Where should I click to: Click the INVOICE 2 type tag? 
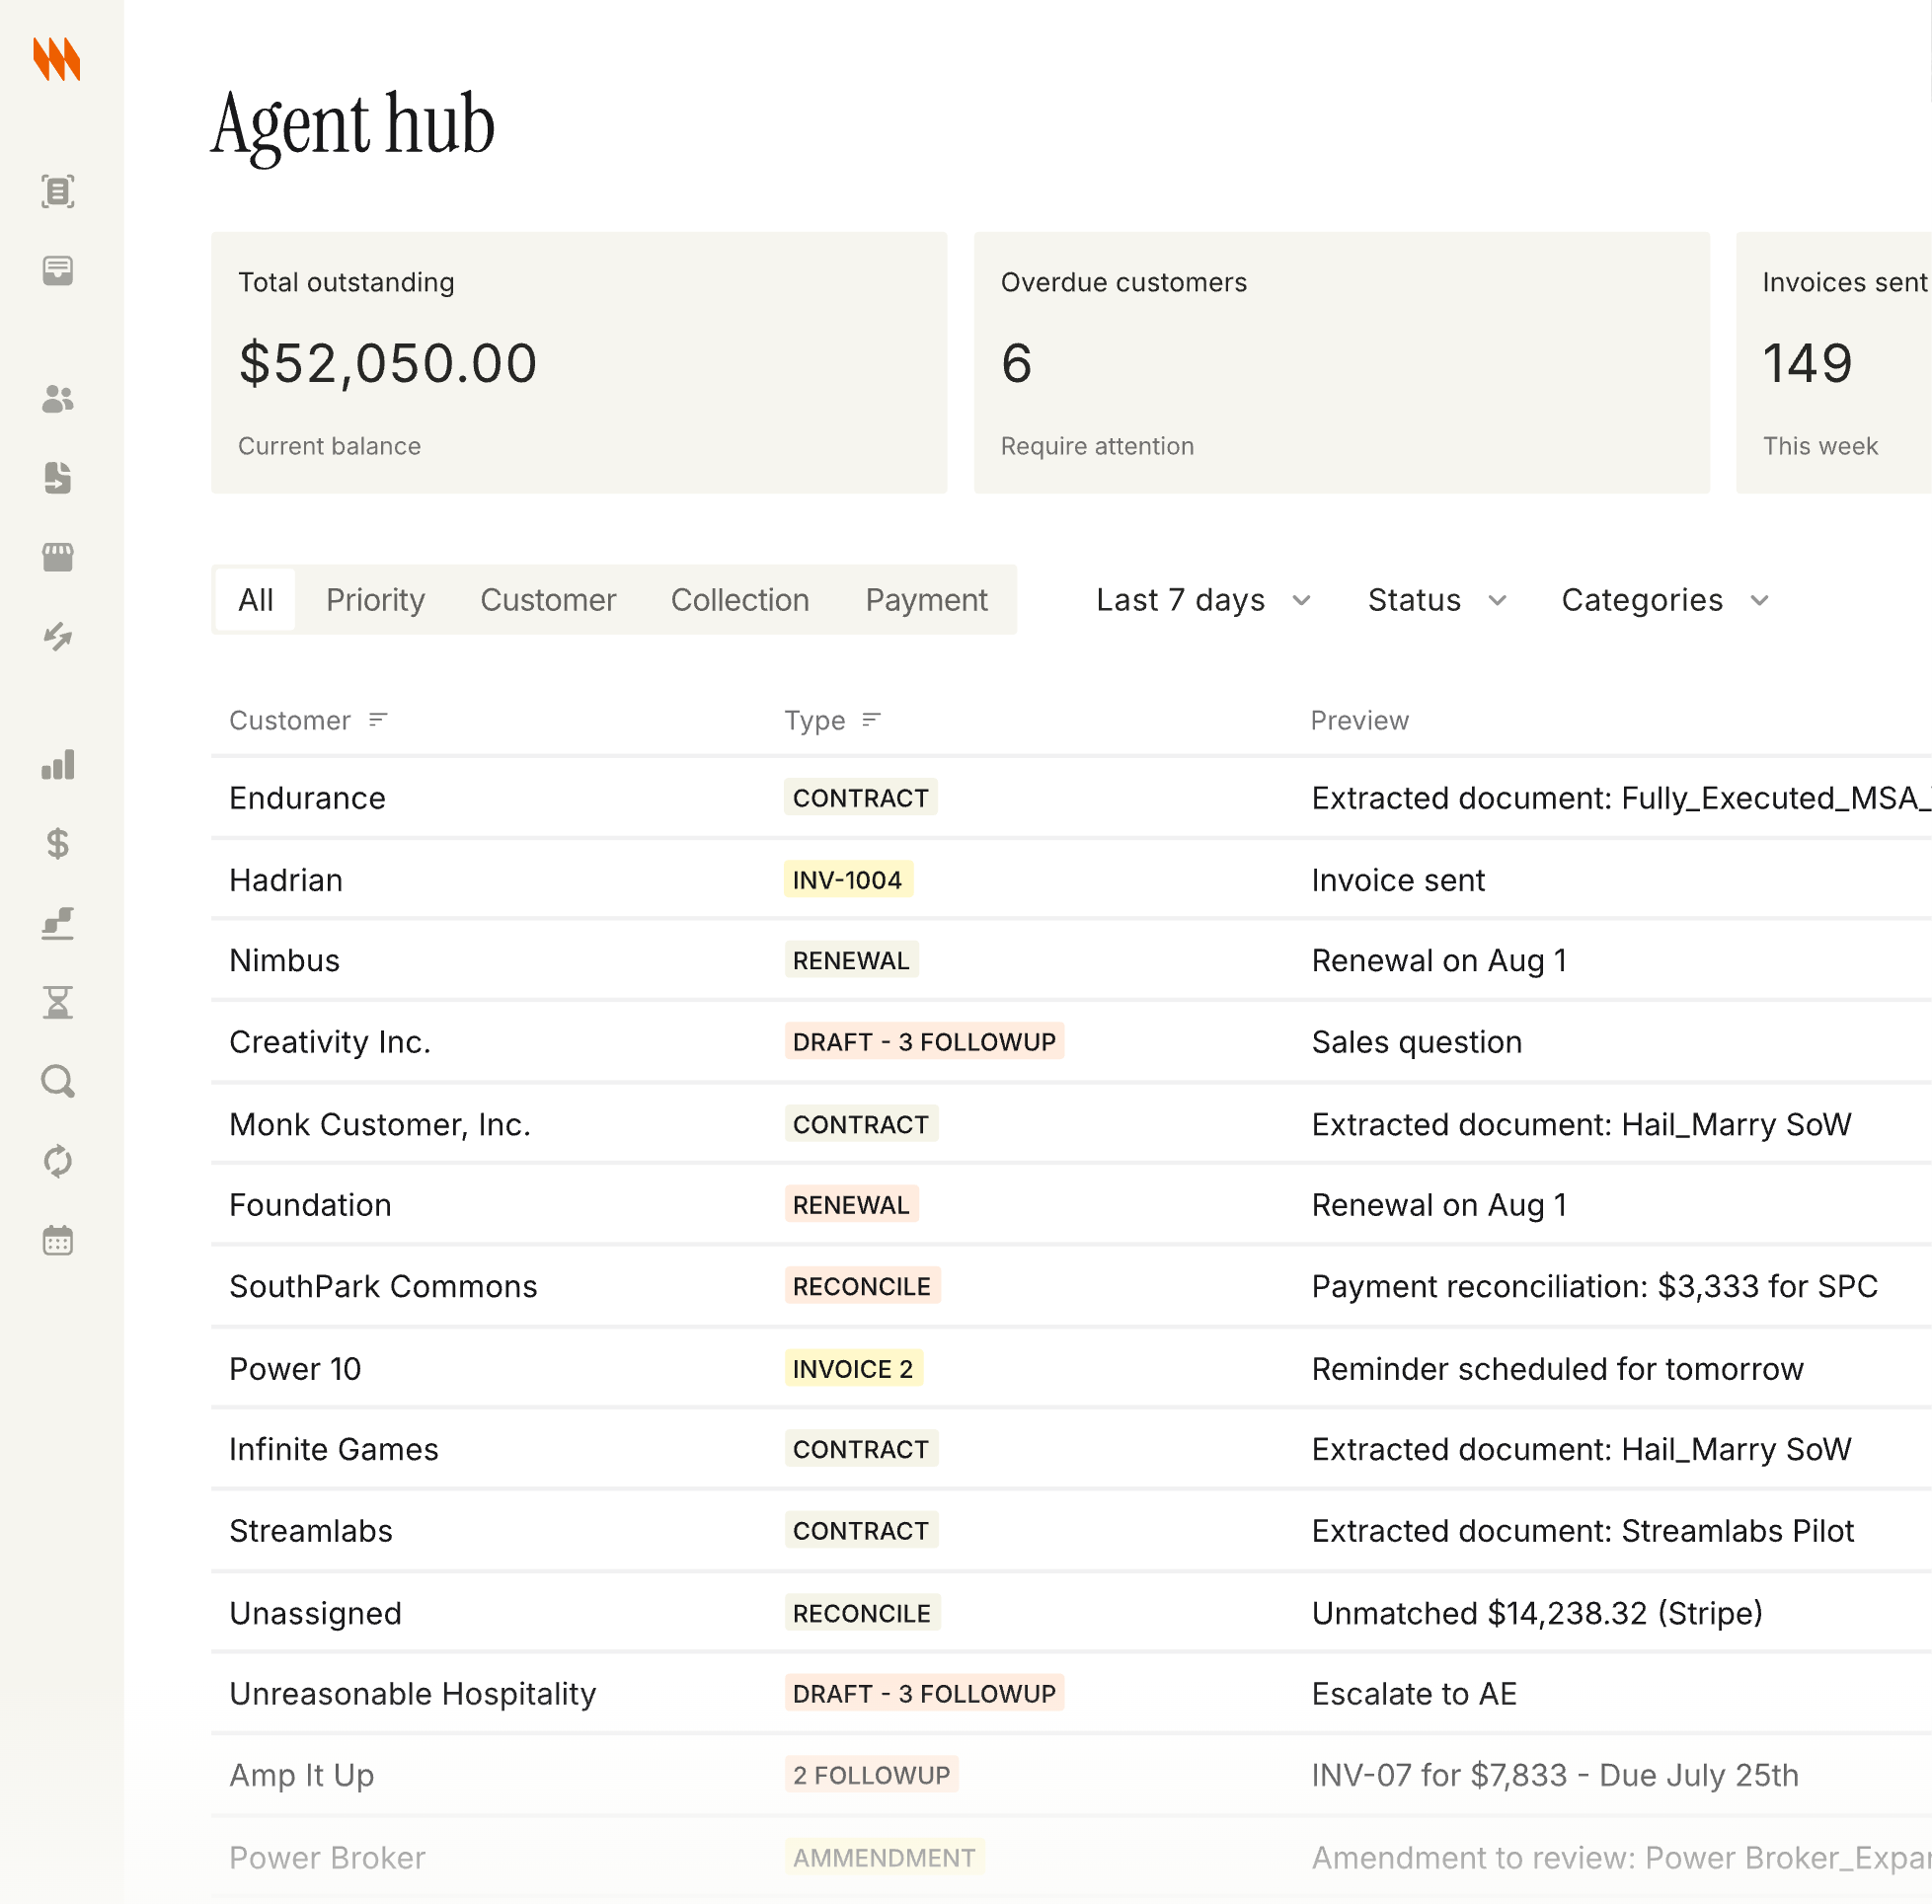853,1369
